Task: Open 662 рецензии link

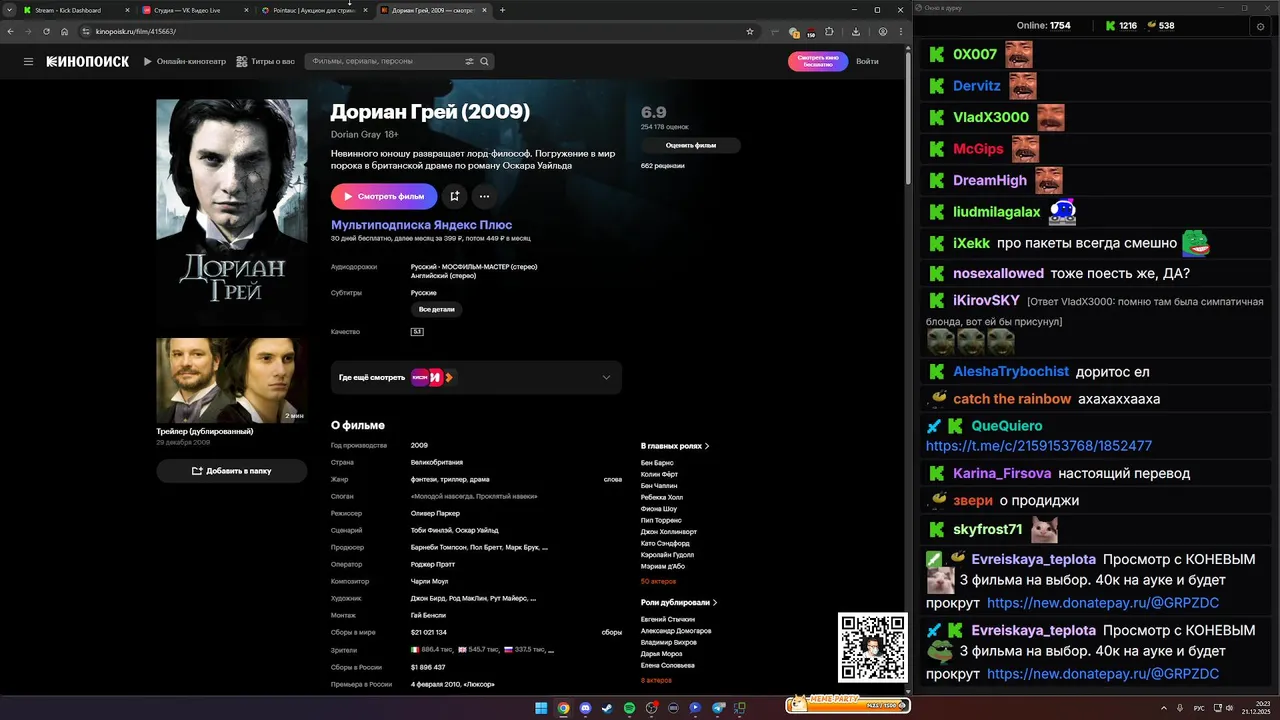Action: click(663, 166)
